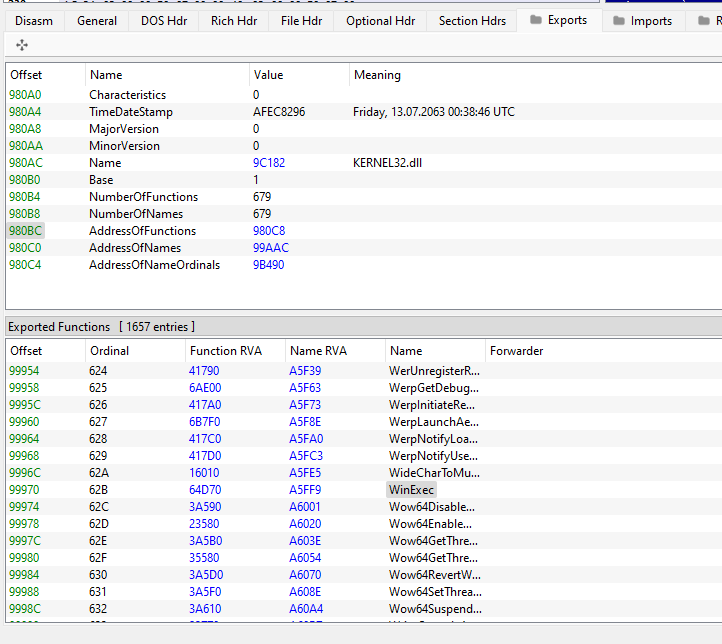Select the WinExec export name
Viewport: 722px width, 644px height.
coord(411,490)
